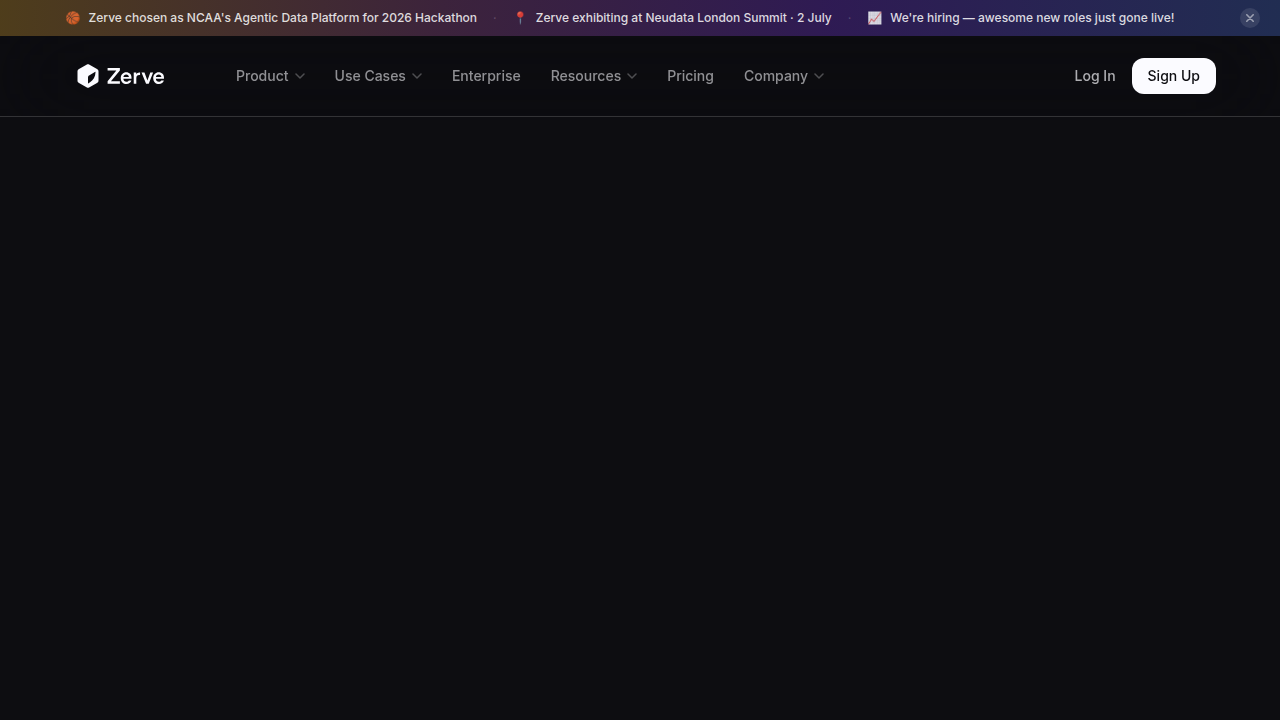Viewport: 1280px width, 720px height.
Task: Open the We're hiring announcement link
Action: (1032, 18)
